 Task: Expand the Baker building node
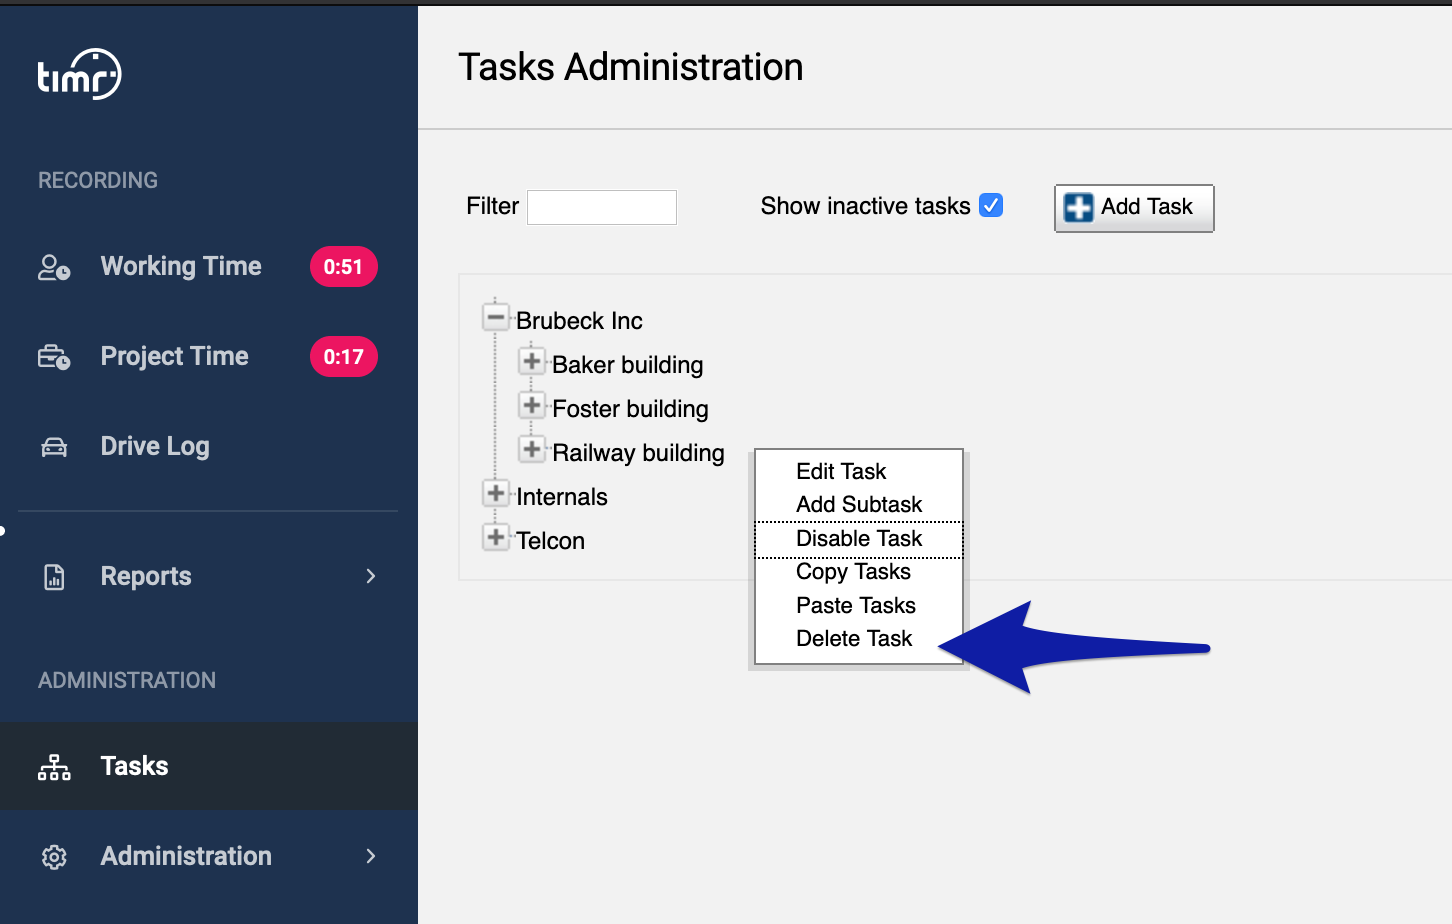pyautogui.click(x=532, y=361)
